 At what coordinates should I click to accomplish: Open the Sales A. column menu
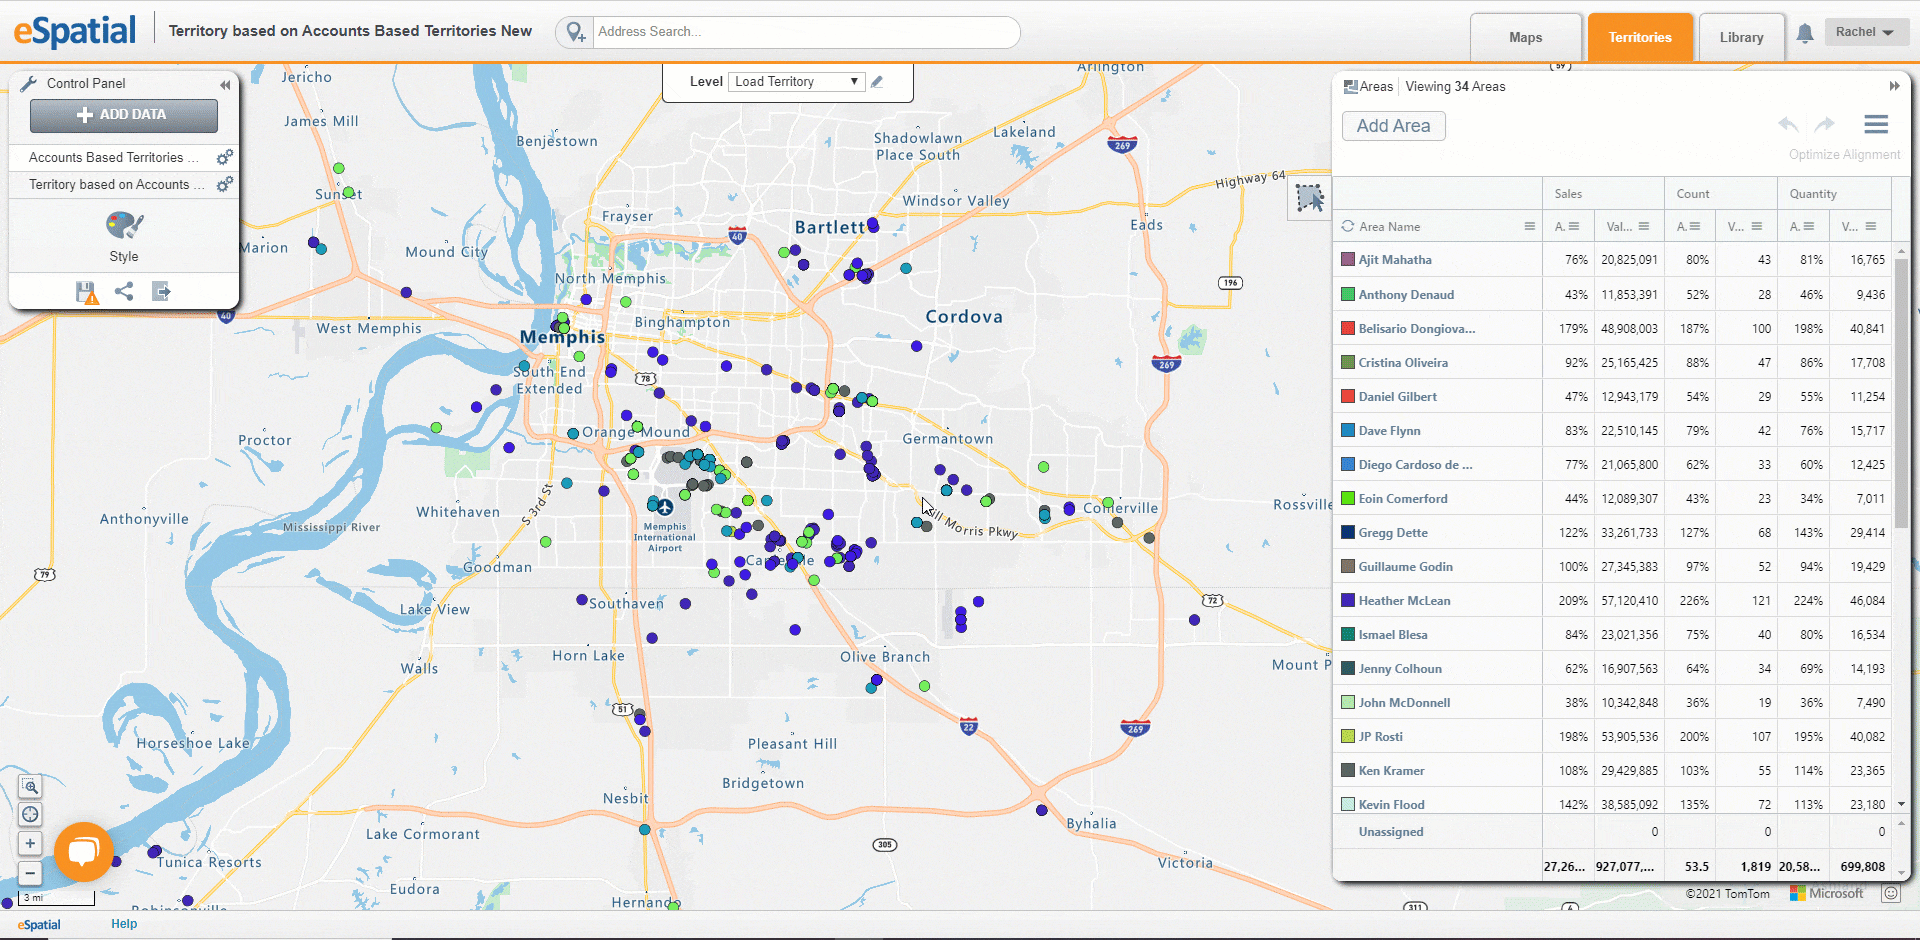[x=1574, y=227]
